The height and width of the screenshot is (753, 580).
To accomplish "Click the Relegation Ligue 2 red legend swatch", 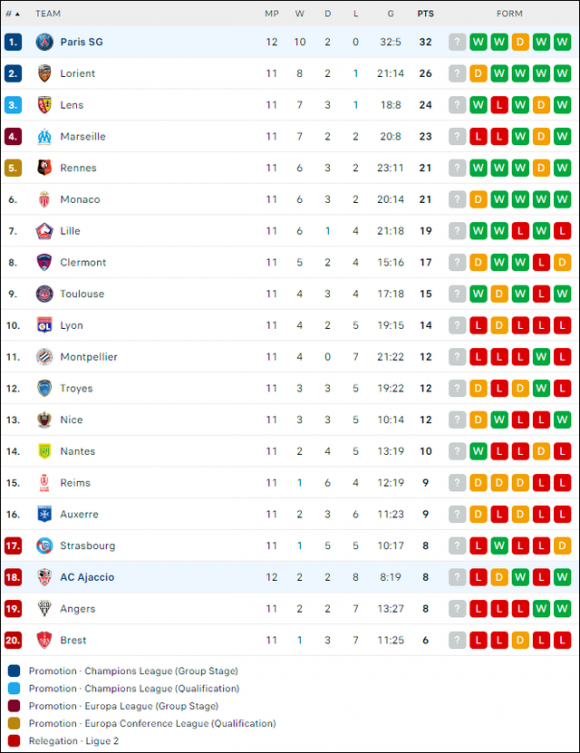I will pyautogui.click(x=14, y=741).
